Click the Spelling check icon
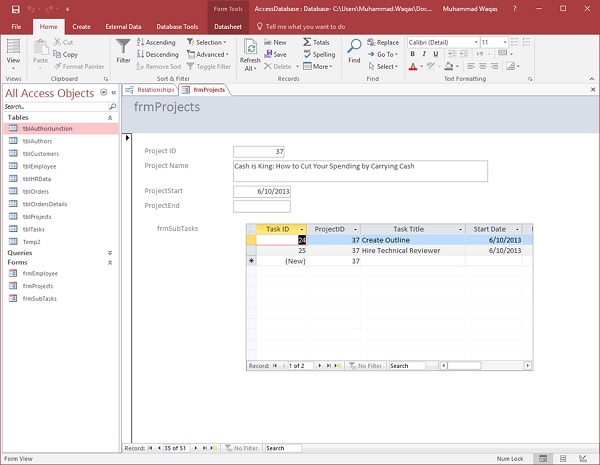Image resolution: width=600 pixels, height=465 pixels. 306,55
